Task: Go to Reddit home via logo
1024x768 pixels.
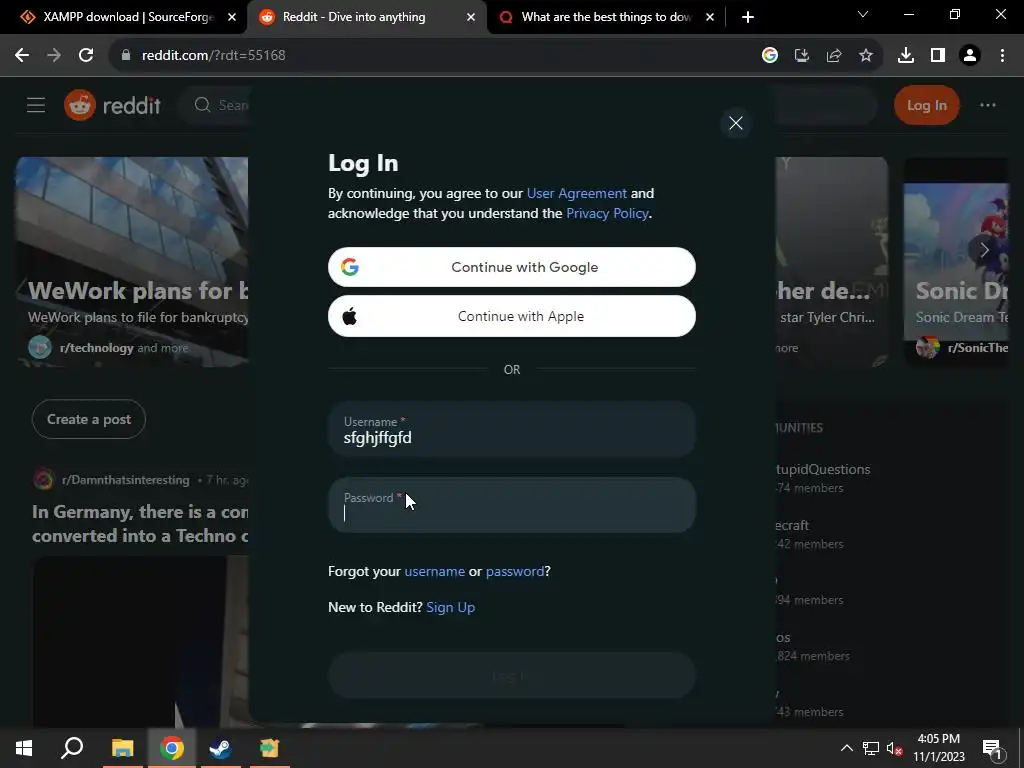Action: (112, 105)
